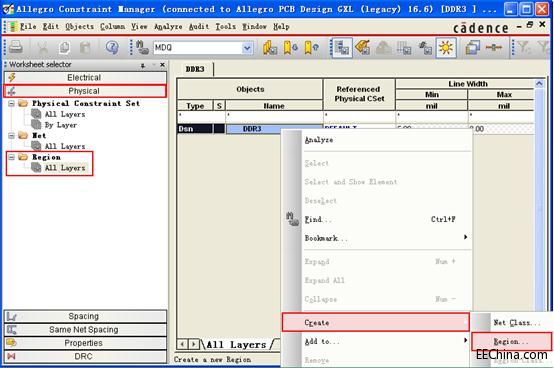Switch to the DDR3 document tab

point(195,69)
